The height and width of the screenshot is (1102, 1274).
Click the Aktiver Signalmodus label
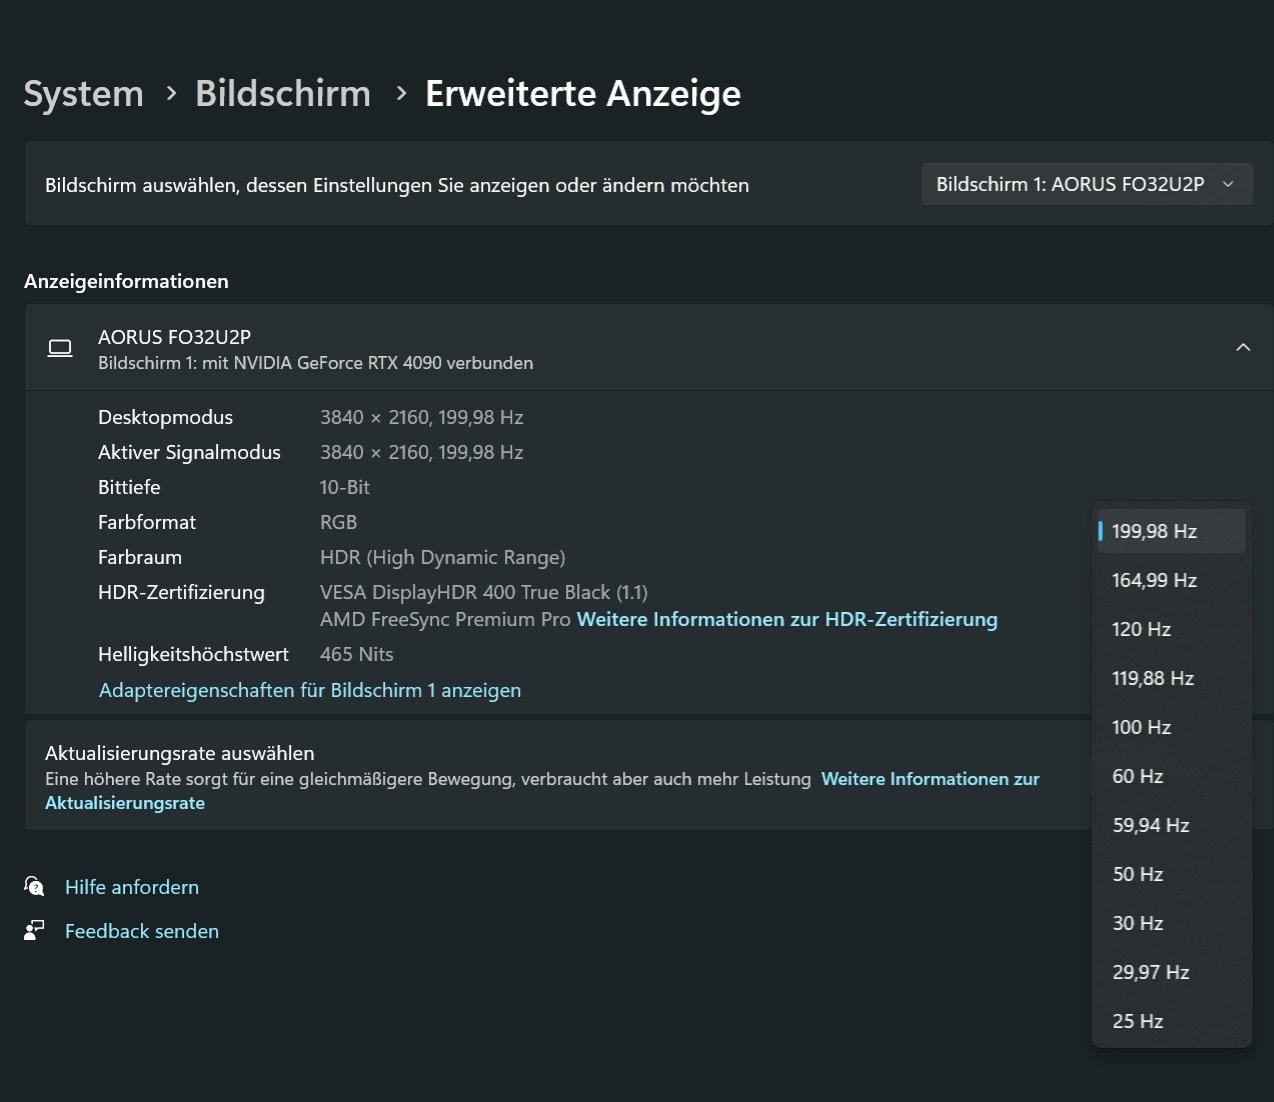[189, 452]
